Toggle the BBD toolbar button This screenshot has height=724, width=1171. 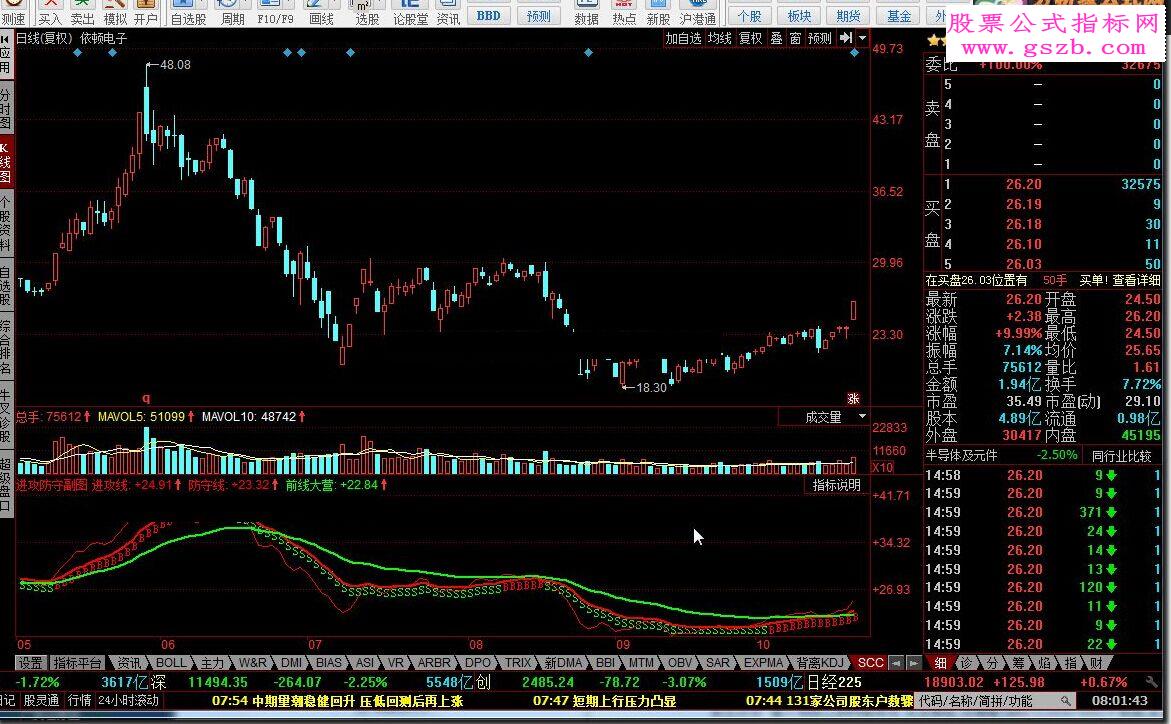488,15
